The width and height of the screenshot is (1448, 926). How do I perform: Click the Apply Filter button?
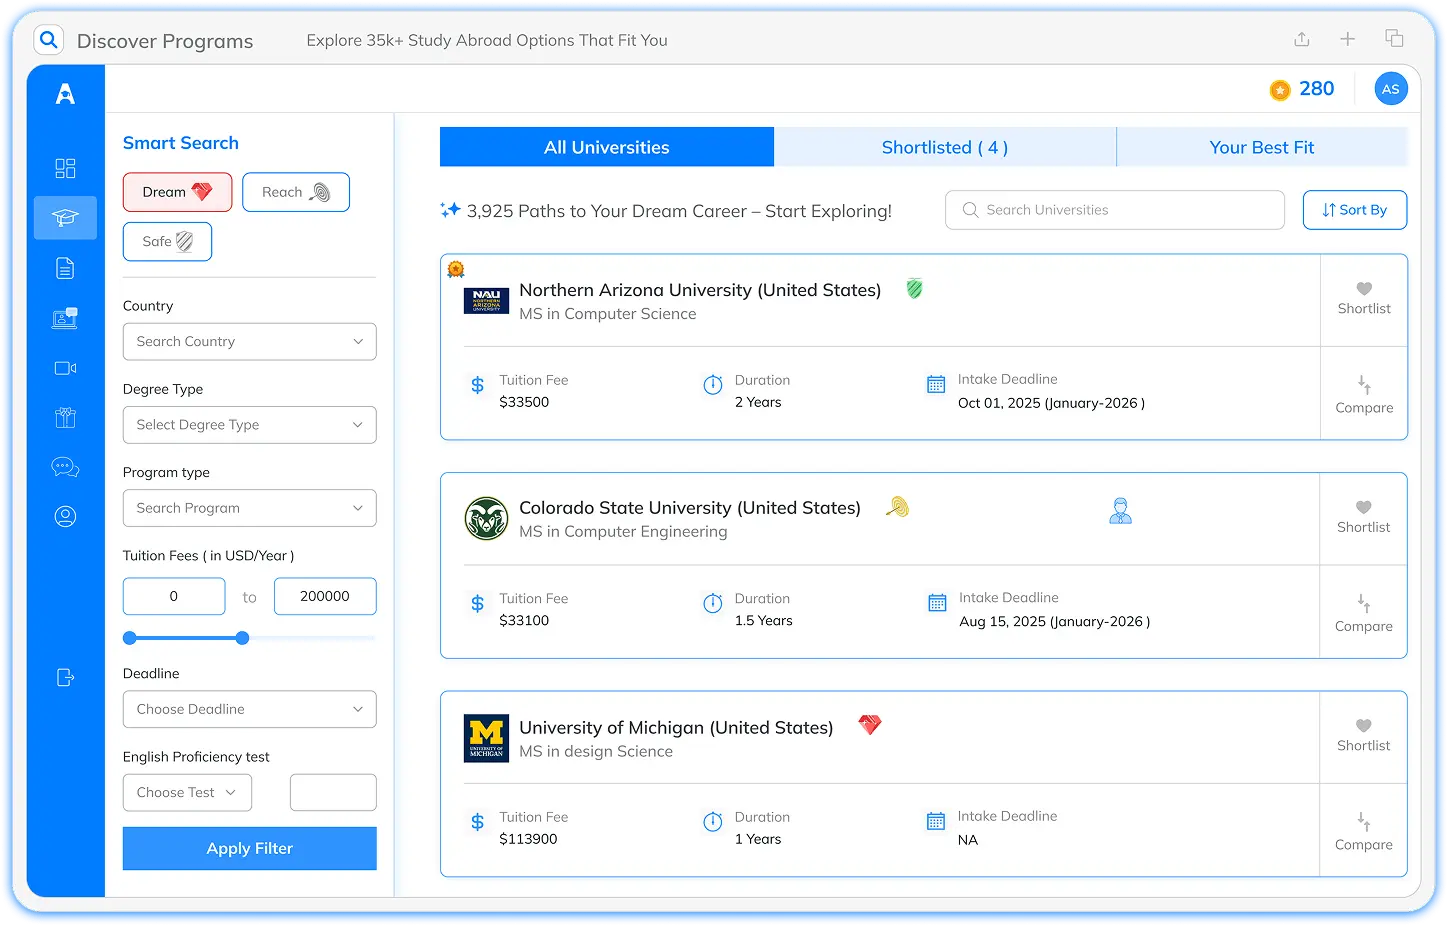point(249,848)
